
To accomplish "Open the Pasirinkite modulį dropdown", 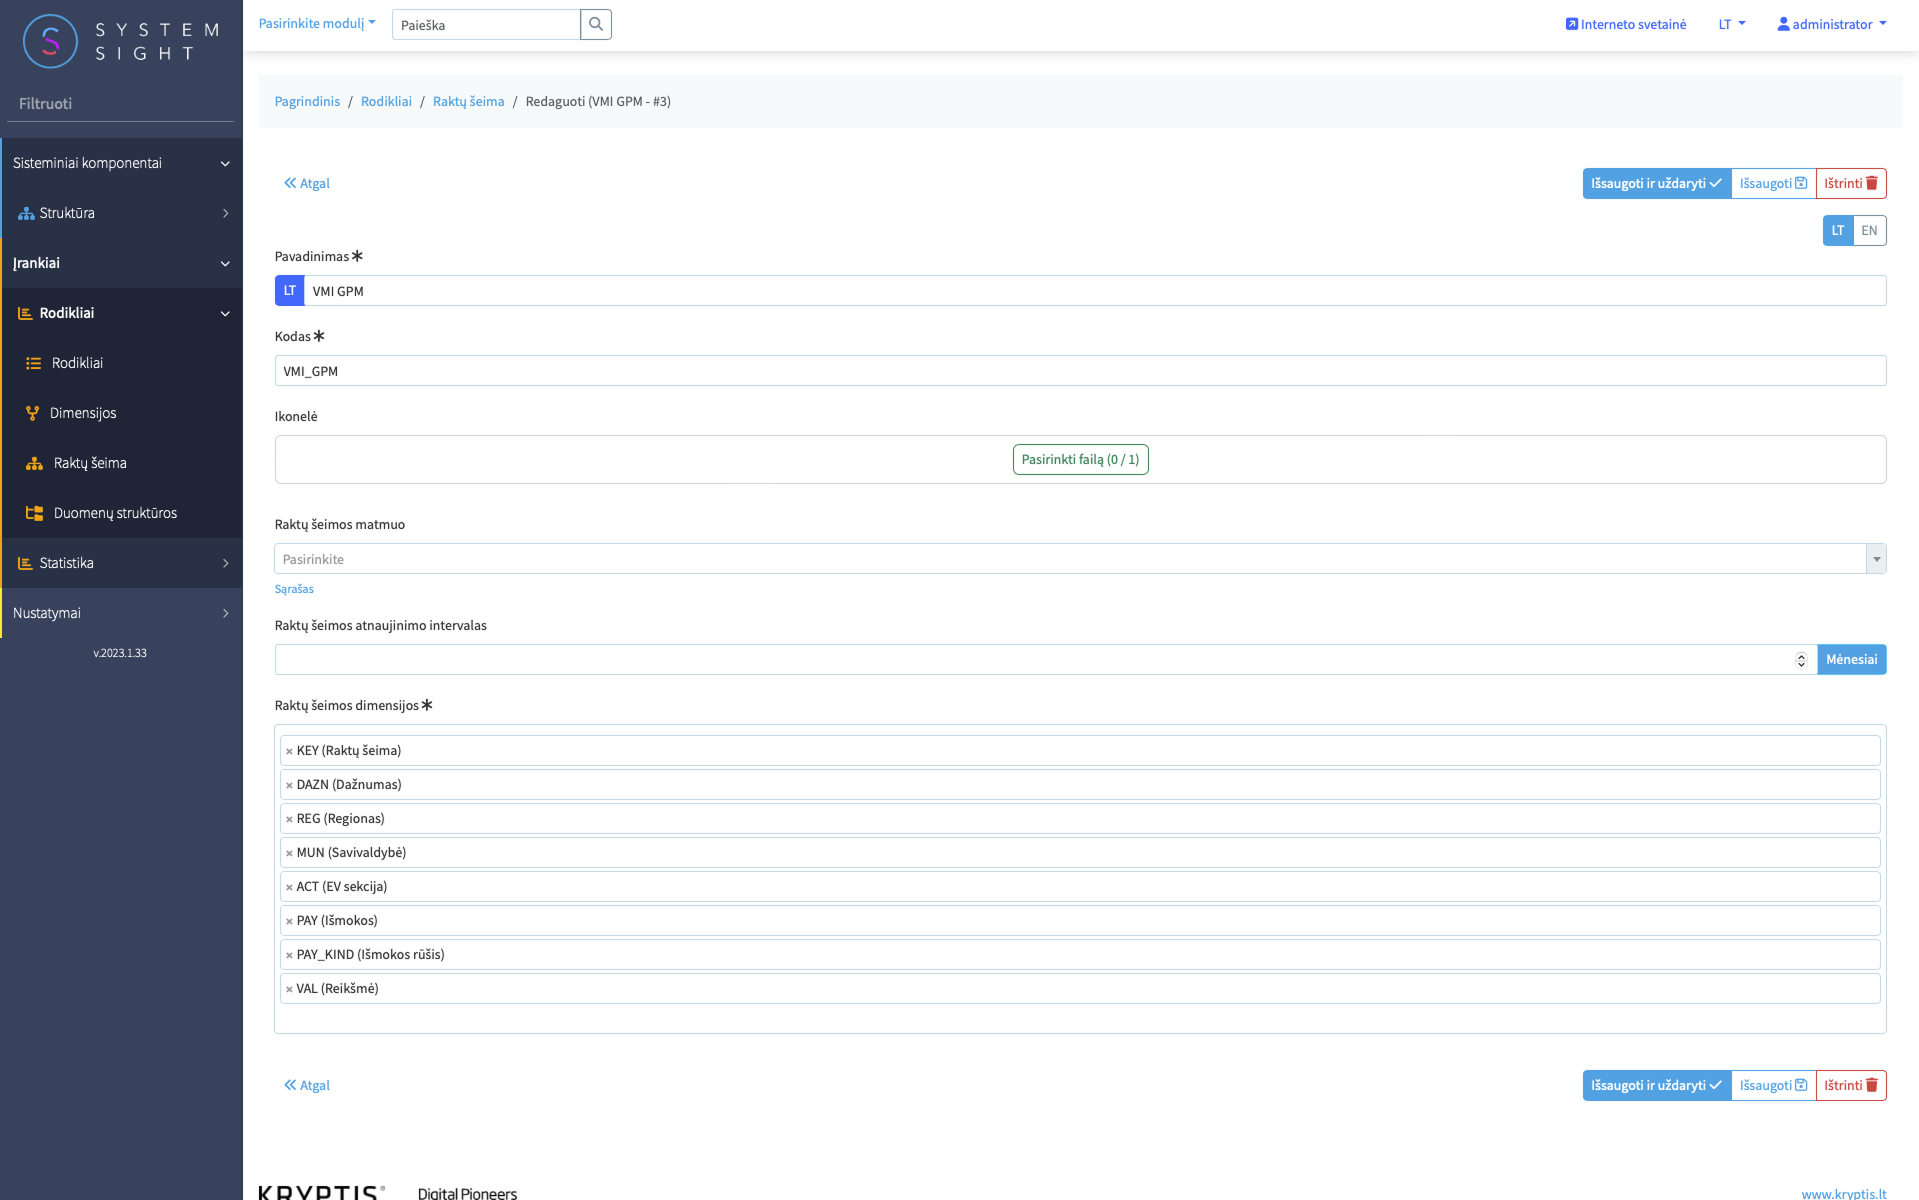I will point(317,23).
